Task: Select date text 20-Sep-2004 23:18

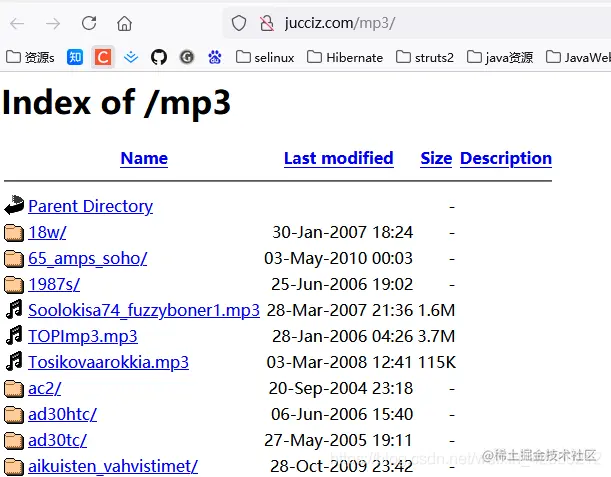Action: click(341, 389)
